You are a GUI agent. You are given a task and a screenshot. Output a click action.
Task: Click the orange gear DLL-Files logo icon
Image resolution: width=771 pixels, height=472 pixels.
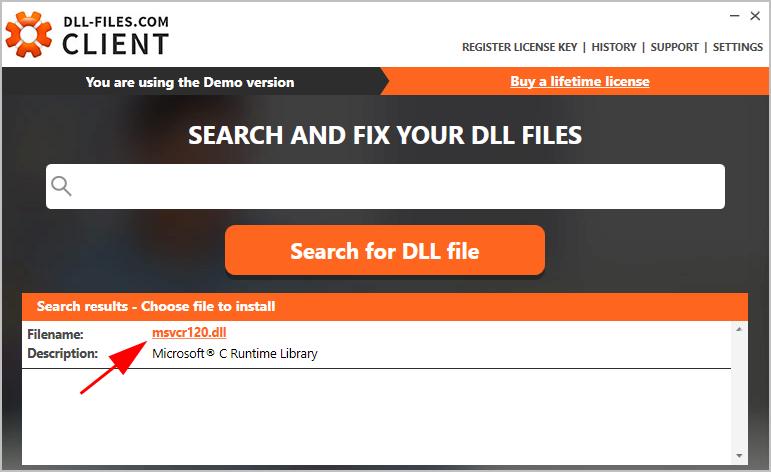point(29,34)
